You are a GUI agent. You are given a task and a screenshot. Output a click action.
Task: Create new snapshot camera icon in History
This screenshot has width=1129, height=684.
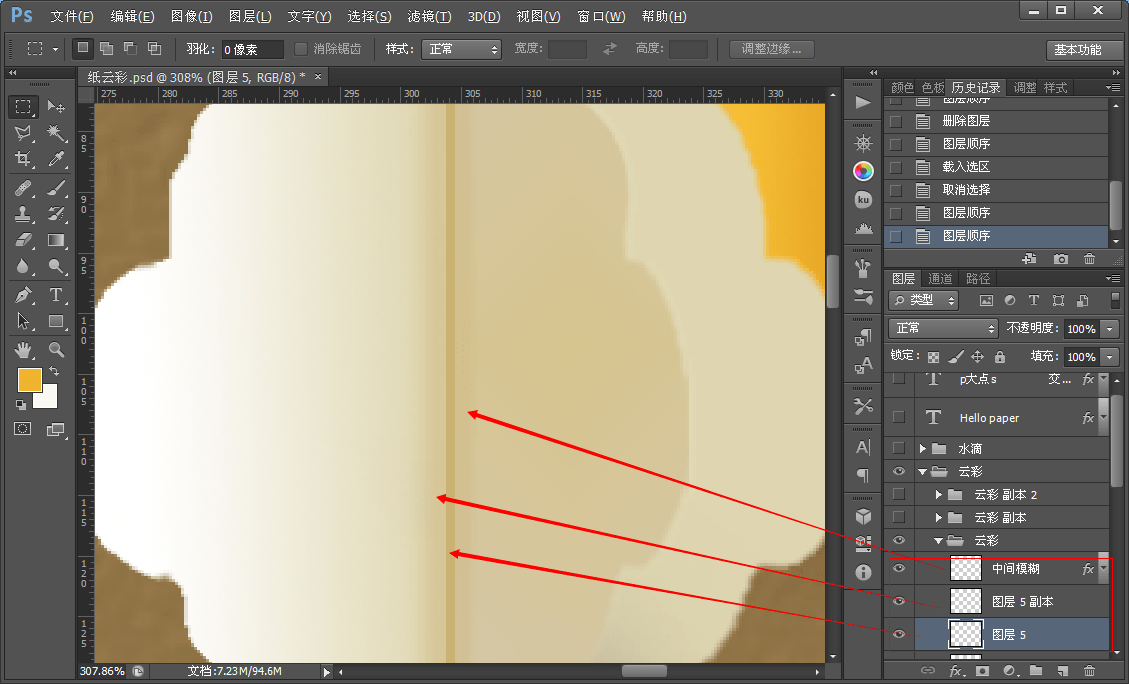coord(1061,258)
